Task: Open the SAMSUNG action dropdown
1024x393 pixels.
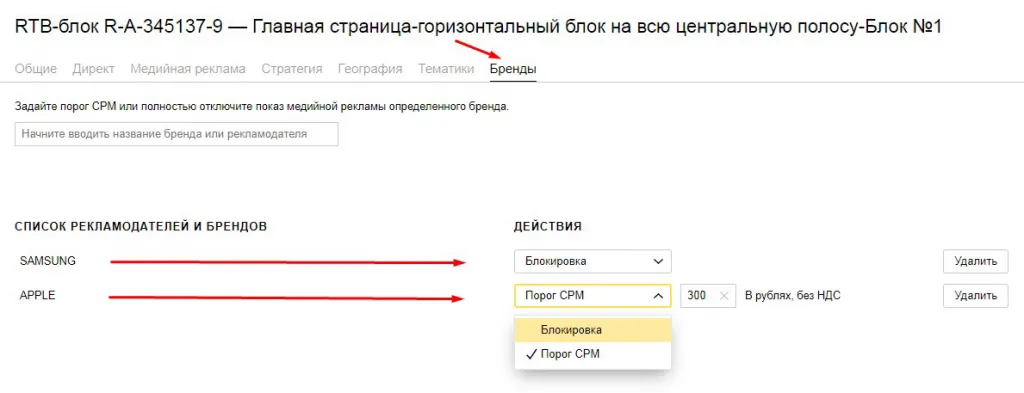Action: (593, 262)
